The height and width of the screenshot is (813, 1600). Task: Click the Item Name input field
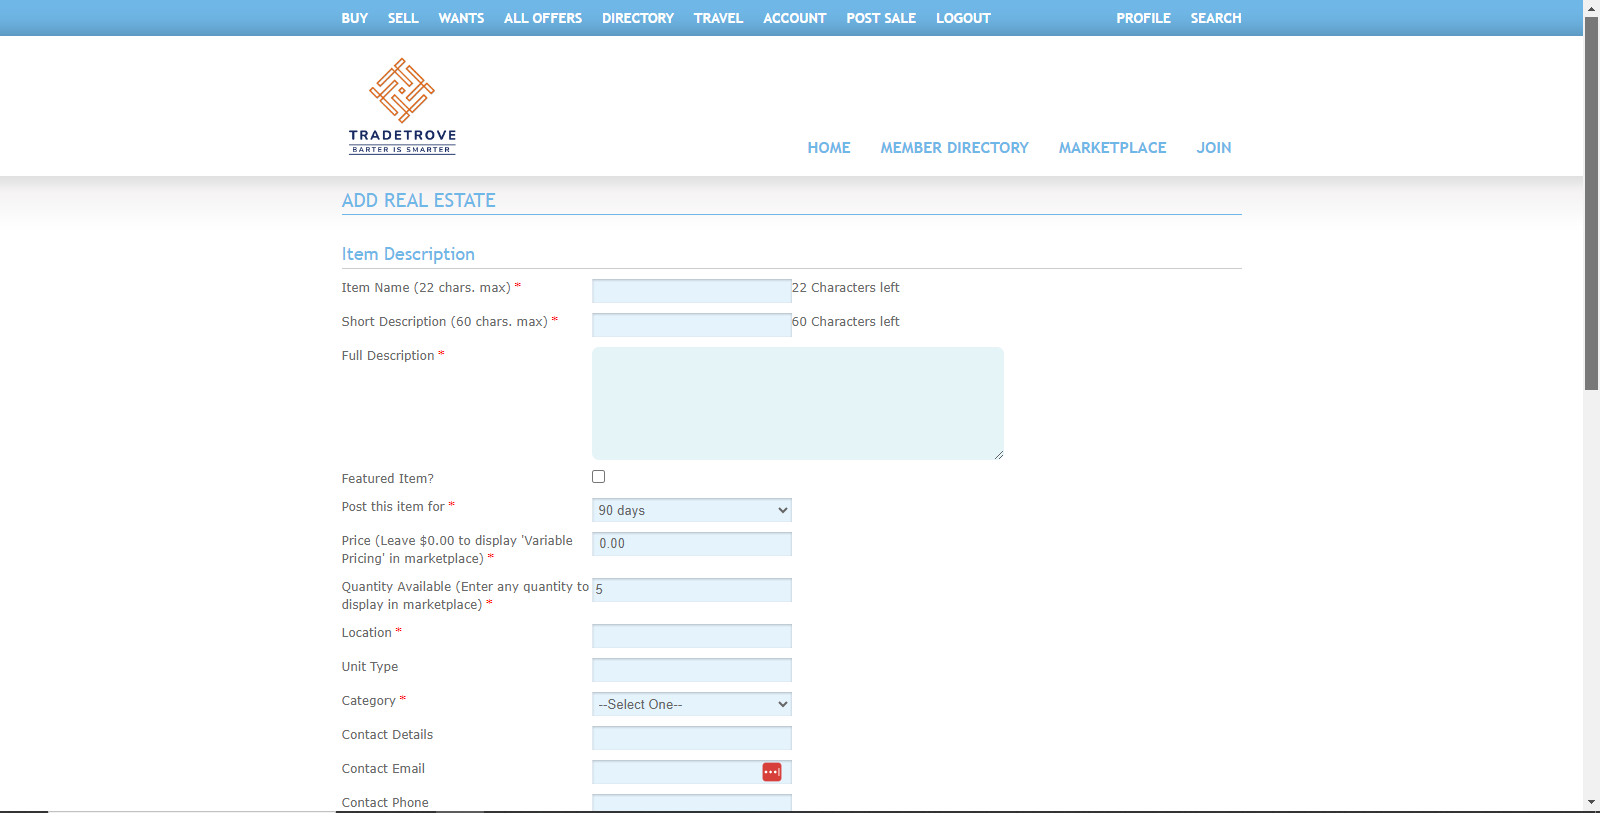[691, 291]
